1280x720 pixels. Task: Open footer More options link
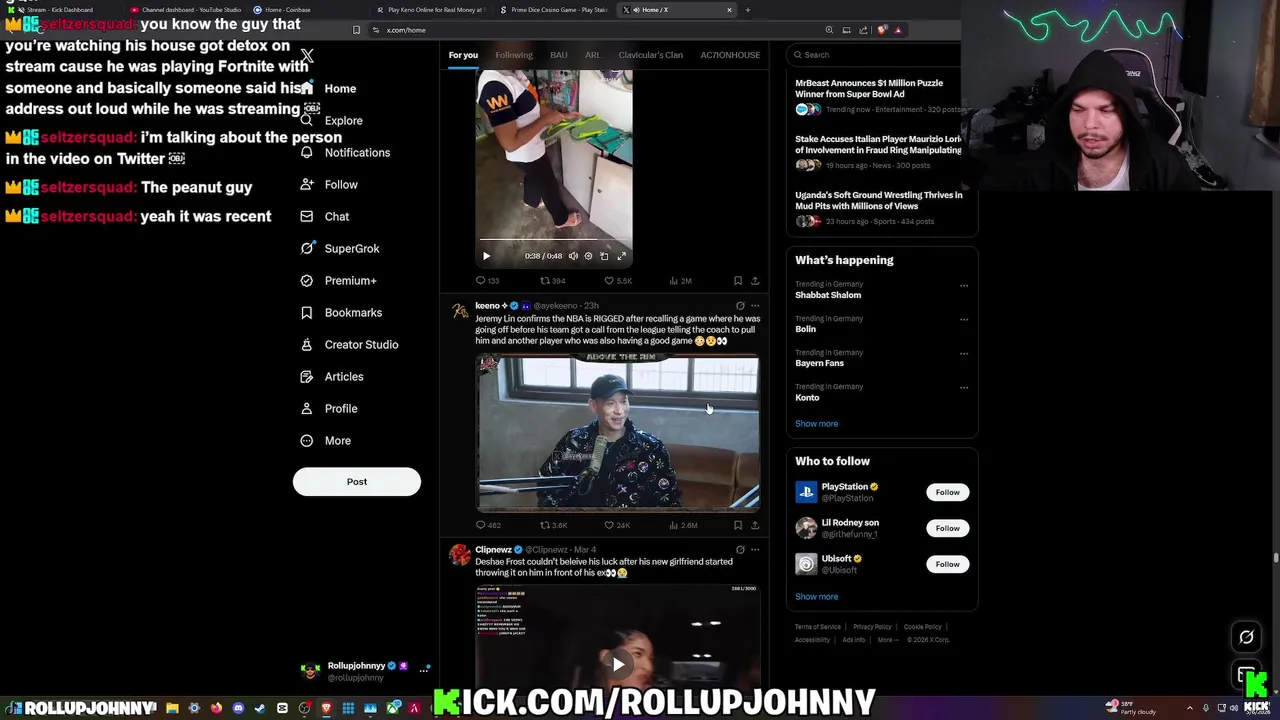[x=887, y=640]
